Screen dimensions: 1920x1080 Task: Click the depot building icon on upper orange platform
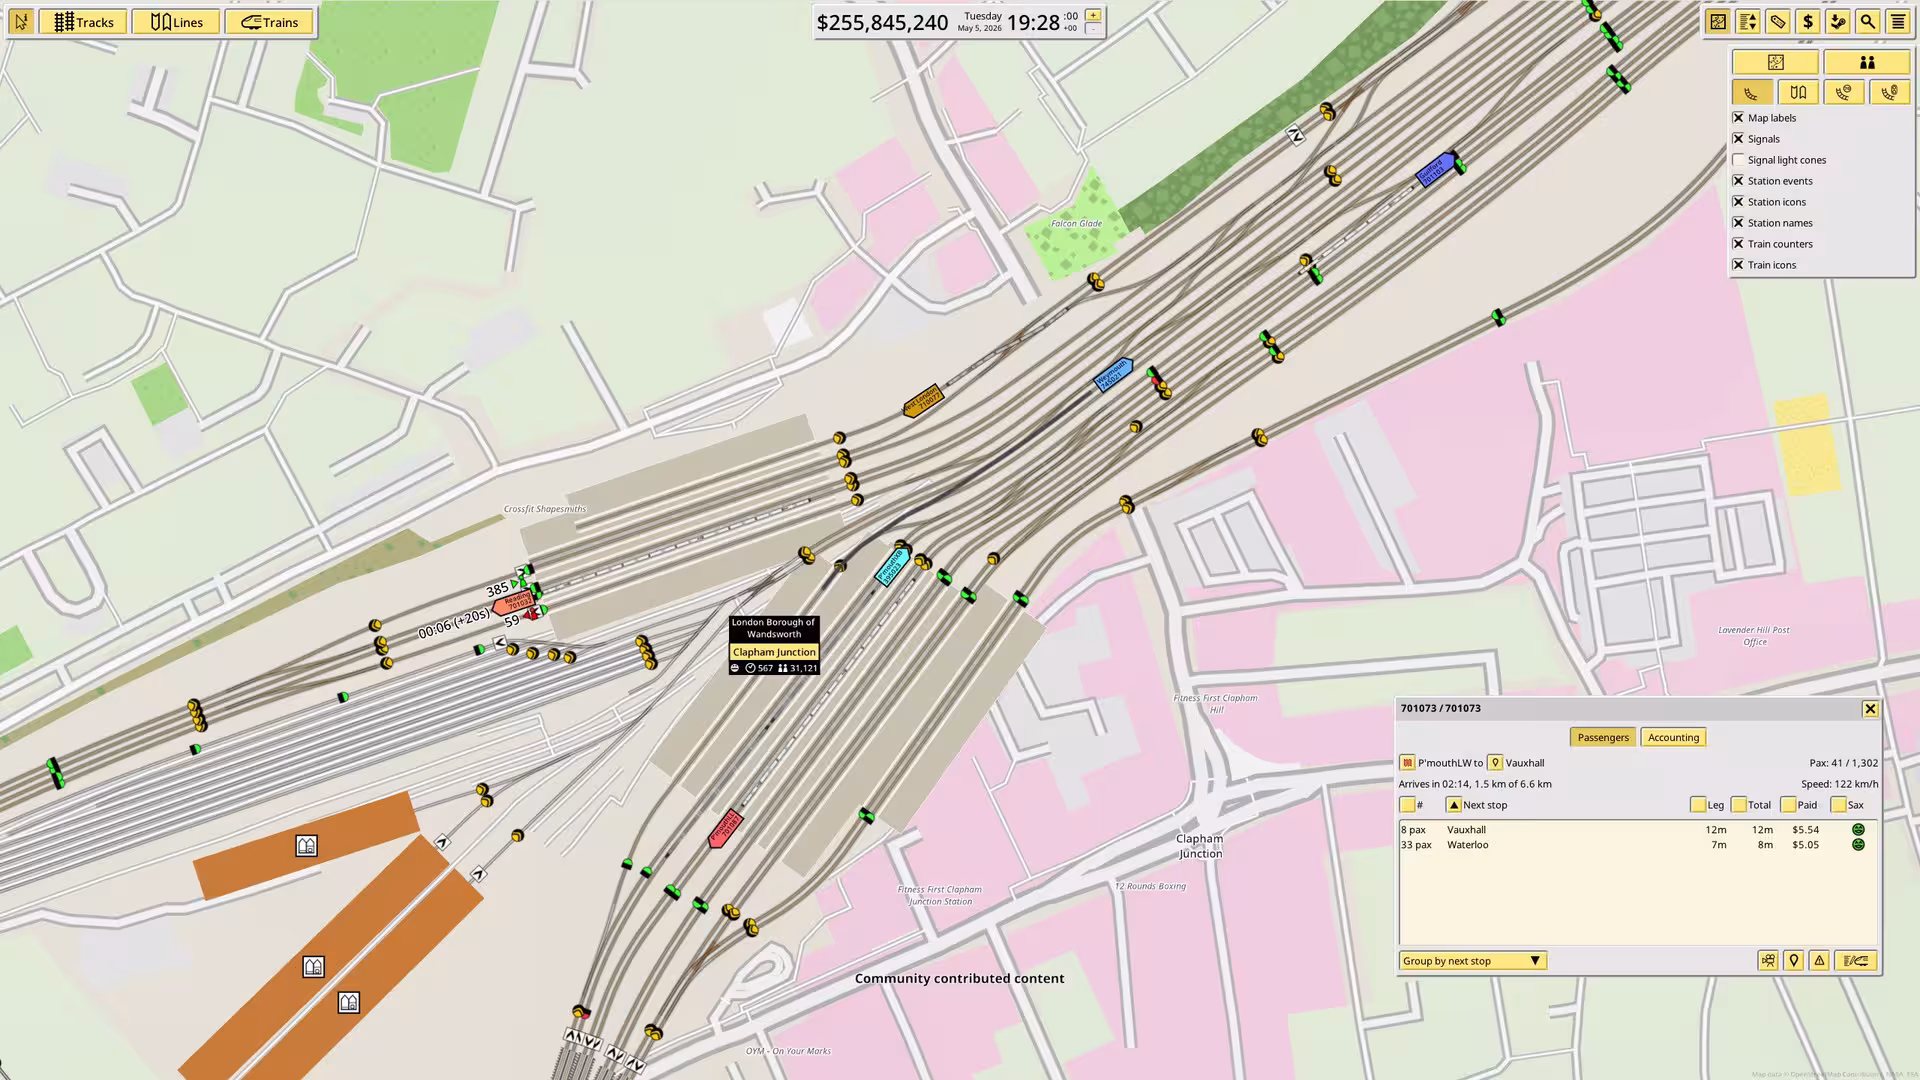click(306, 846)
